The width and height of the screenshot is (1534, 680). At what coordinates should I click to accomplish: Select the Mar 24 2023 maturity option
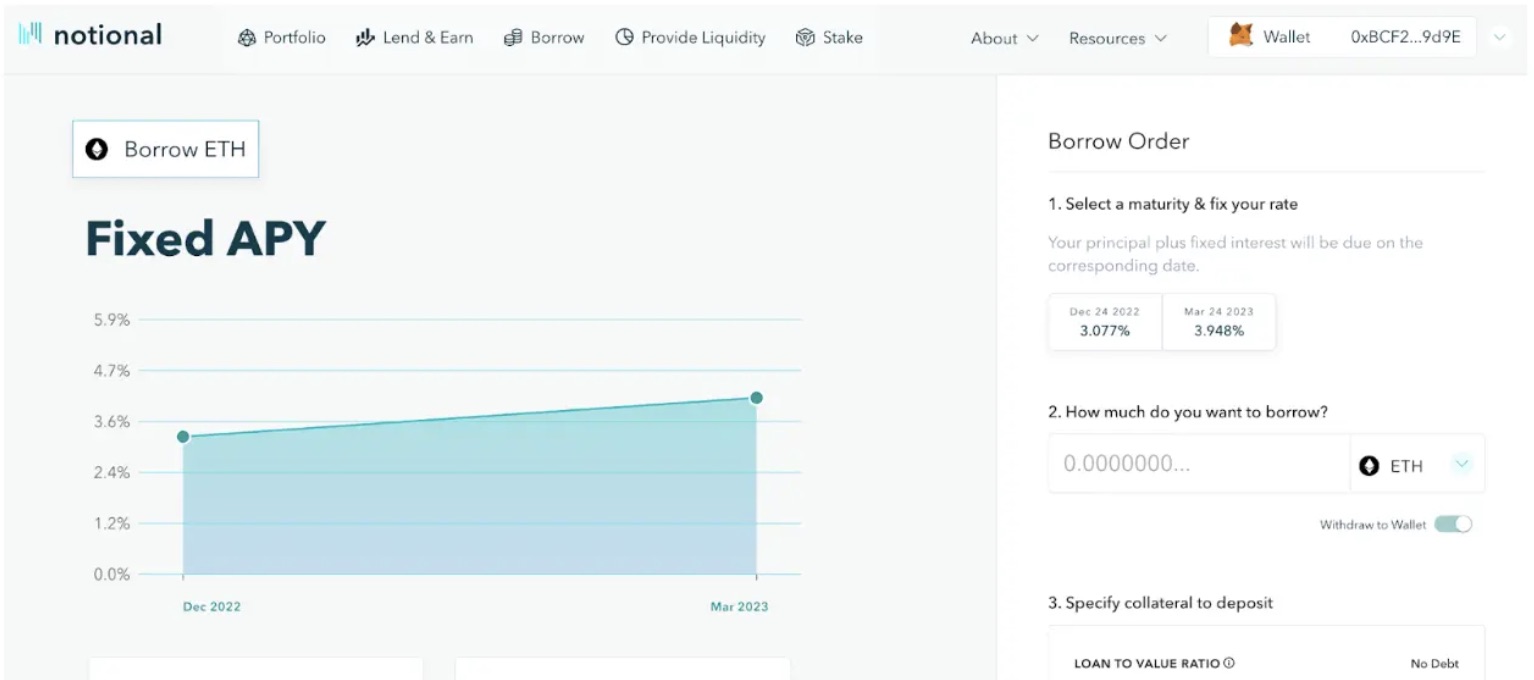coord(1218,321)
